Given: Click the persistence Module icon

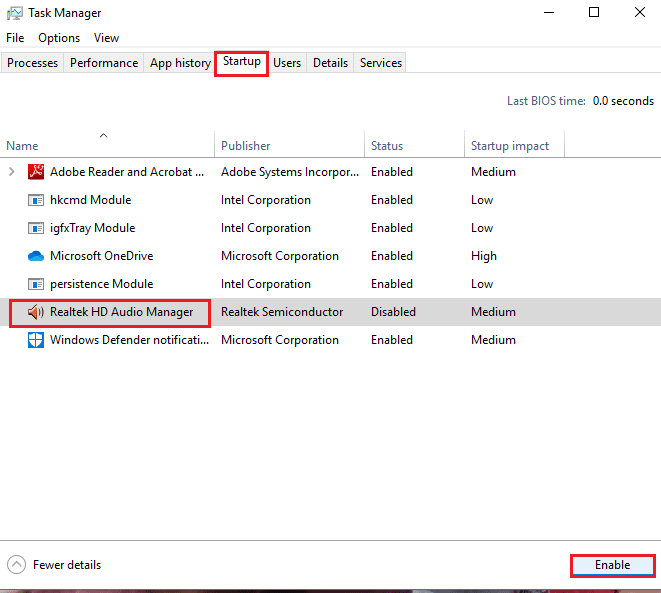Looking at the screenshot, I should 36,284.
